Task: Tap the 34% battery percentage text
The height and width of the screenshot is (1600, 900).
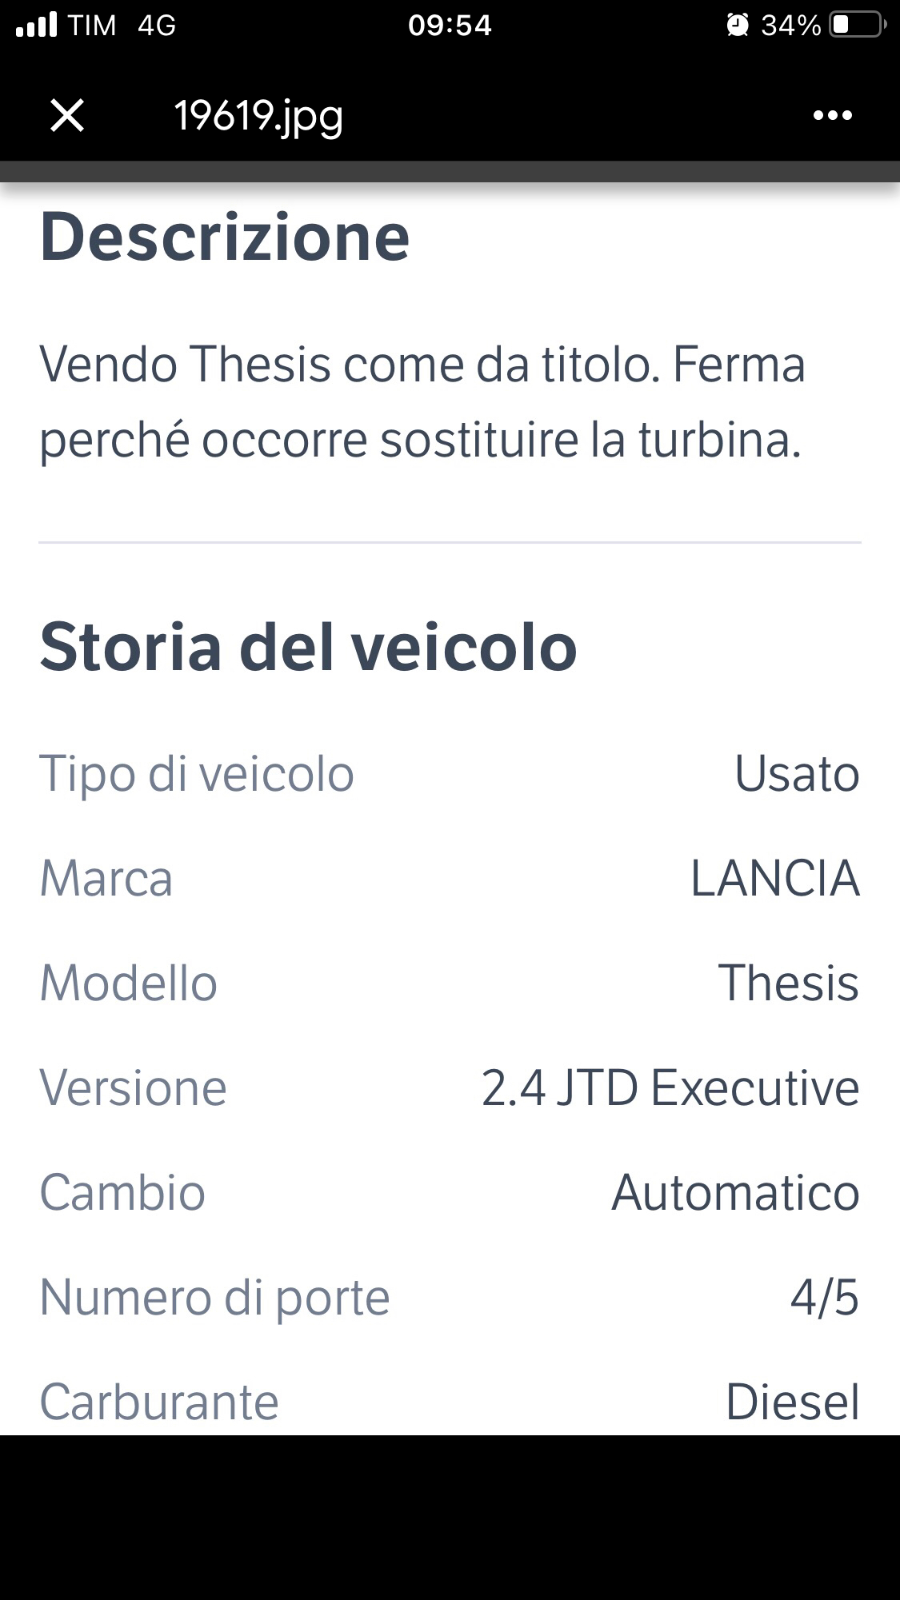Action: pyautogui.click(x=790, y=24)
